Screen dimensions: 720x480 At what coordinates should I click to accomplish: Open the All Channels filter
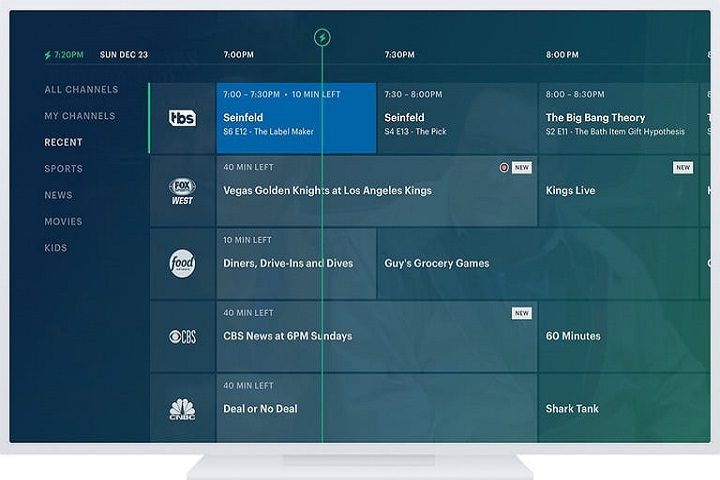81,90
